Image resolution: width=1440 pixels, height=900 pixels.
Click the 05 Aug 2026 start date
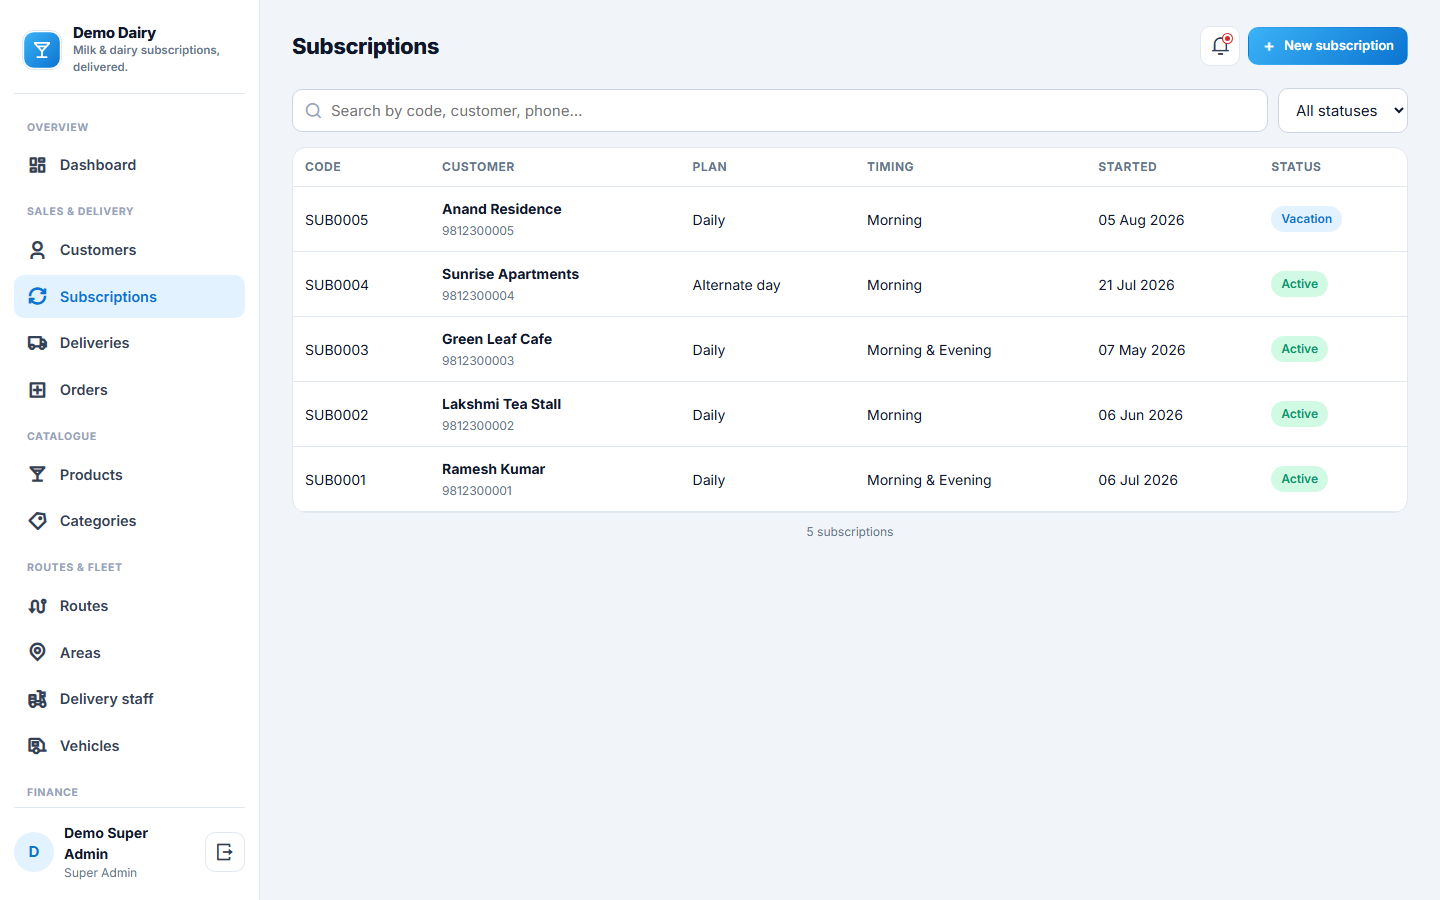pos(1141,220)
